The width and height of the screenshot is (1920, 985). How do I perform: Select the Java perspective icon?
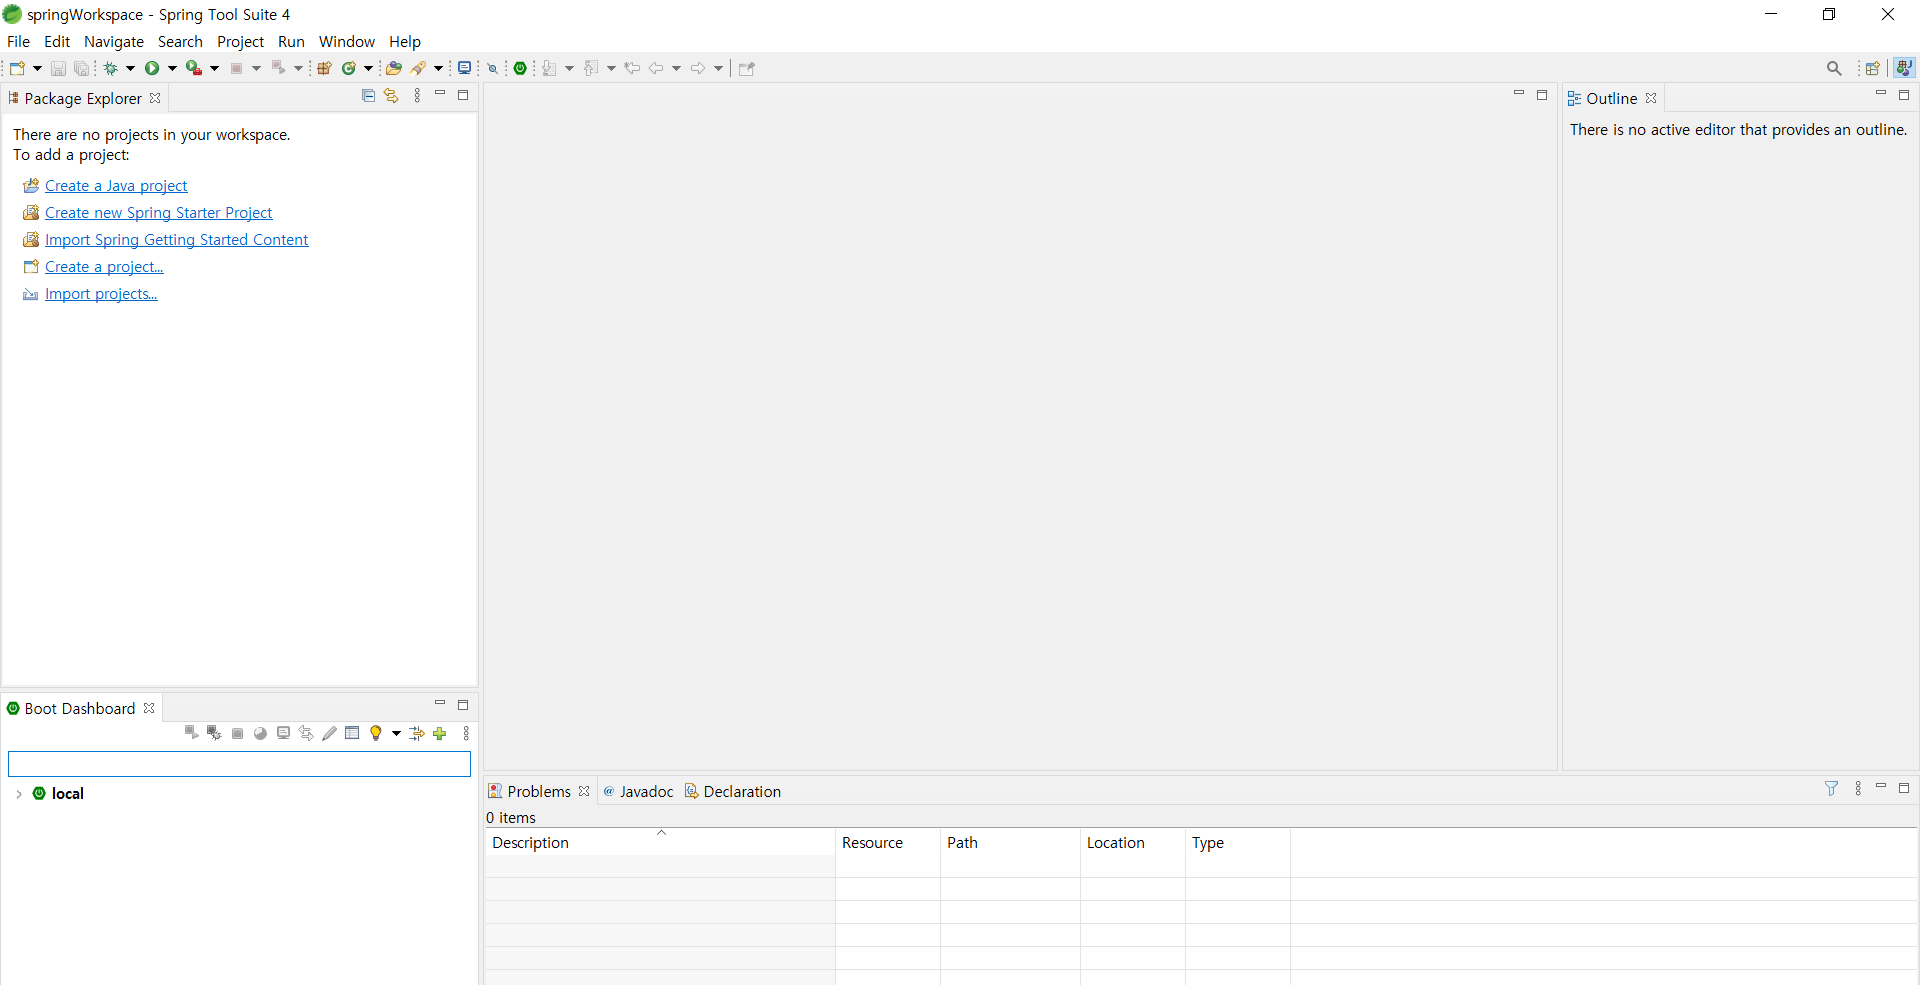pyautogui.click(x=1904, y=67)
